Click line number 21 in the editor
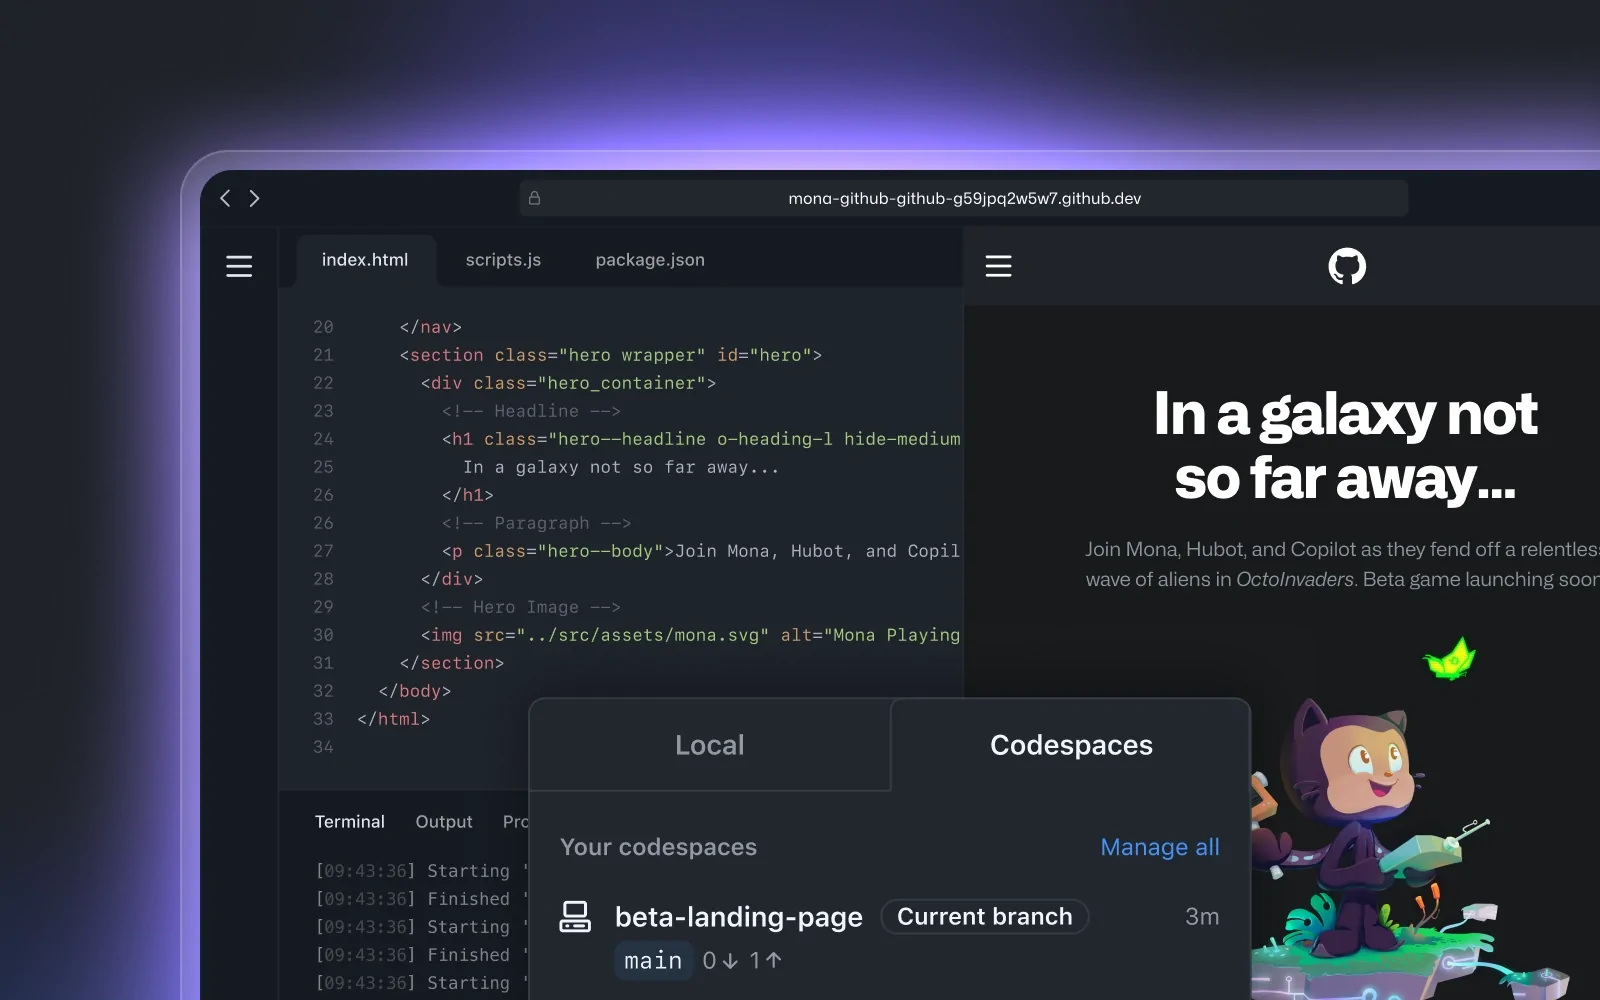The image size is (1600, 1000). pos(323,355)
